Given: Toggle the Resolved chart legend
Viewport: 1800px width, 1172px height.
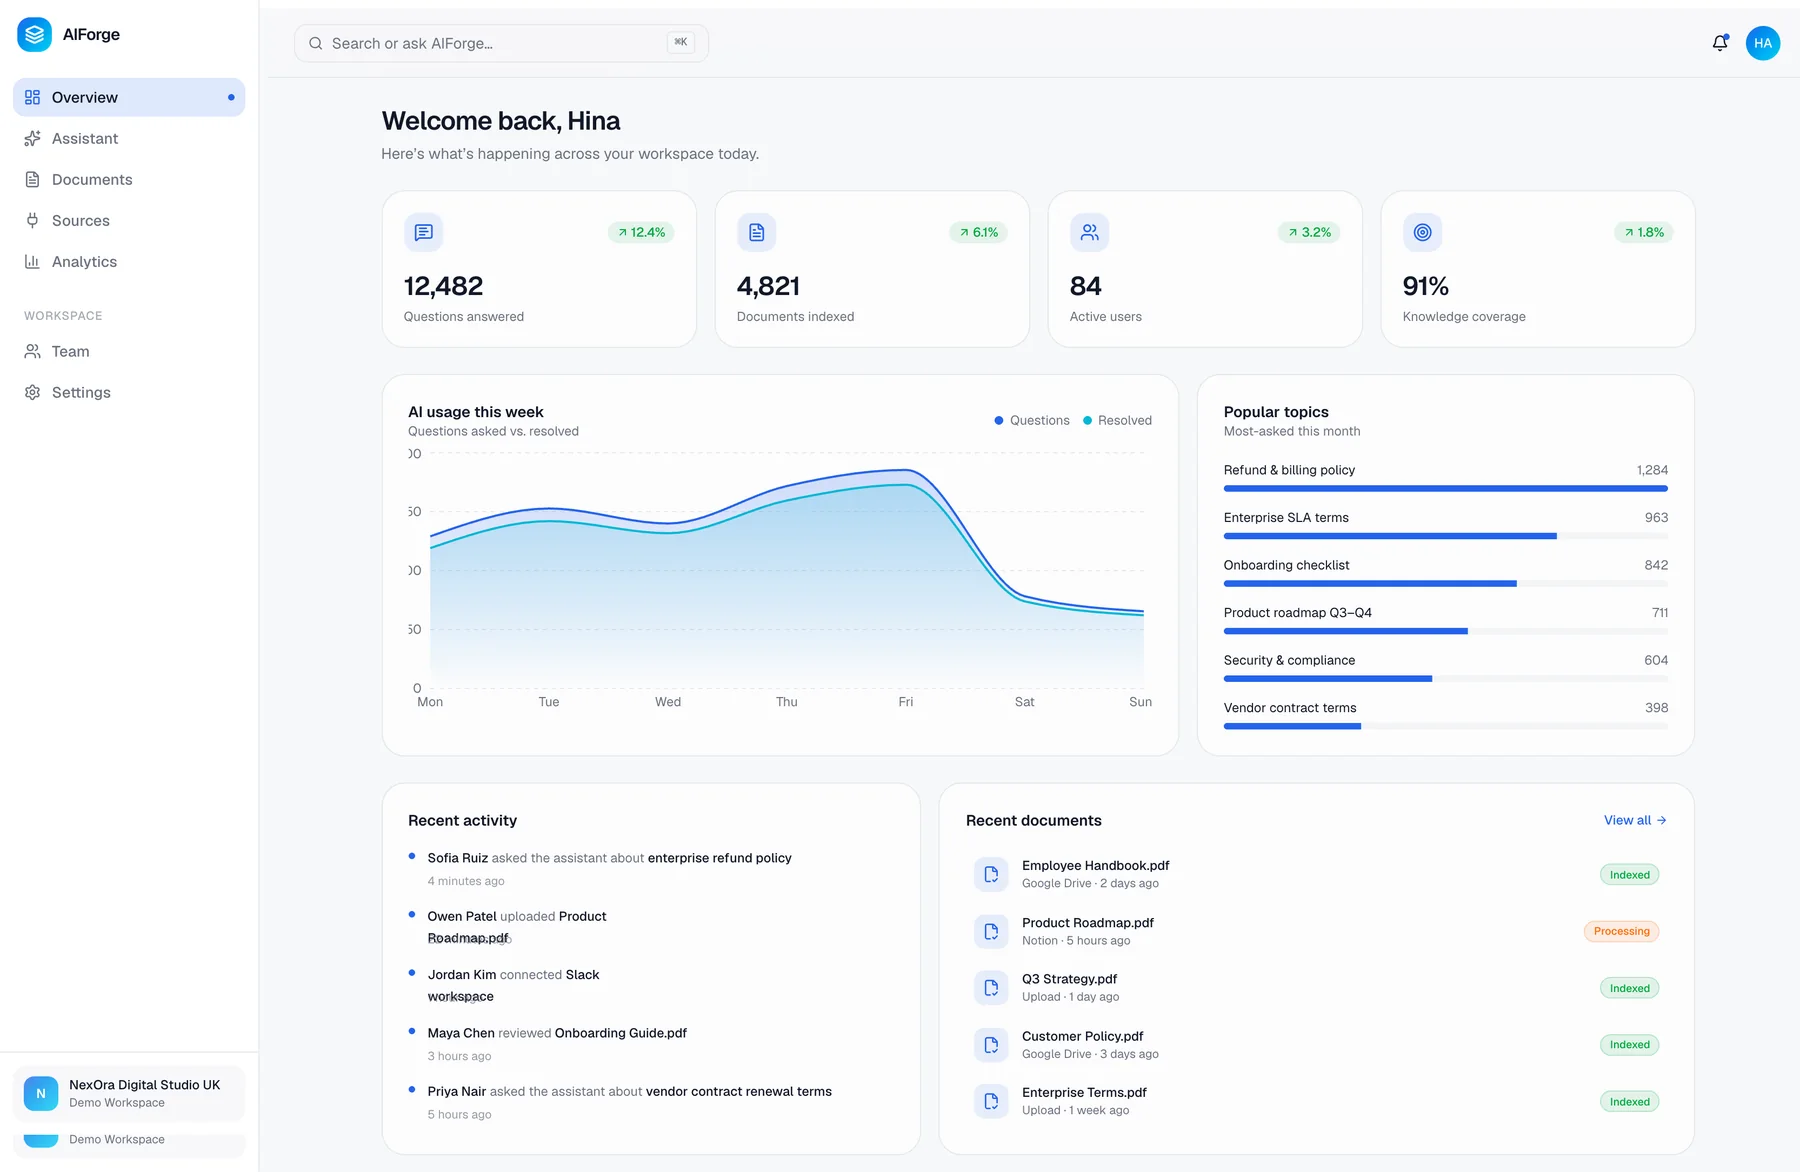Looking at the screenshot, I should click(1118, 420).
